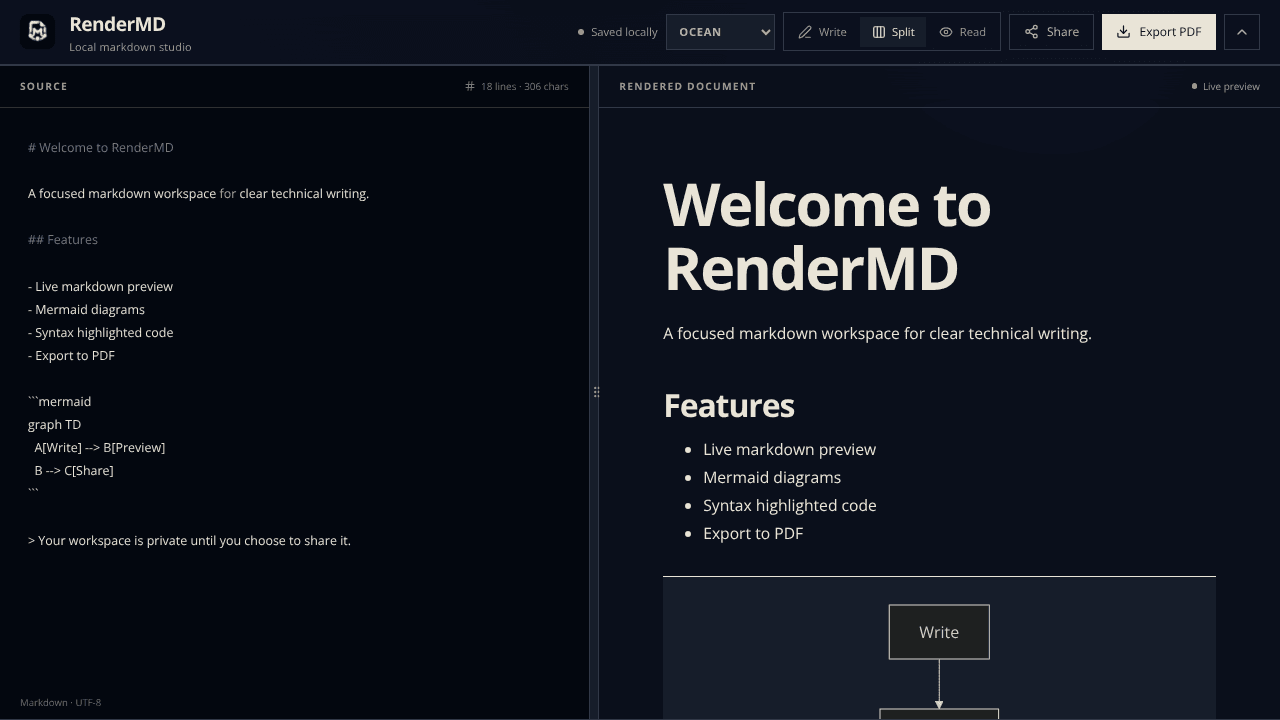Click the SOURCE panel header label
The width and height of the screenshot is (1280, 720).
tap(44, 86)
